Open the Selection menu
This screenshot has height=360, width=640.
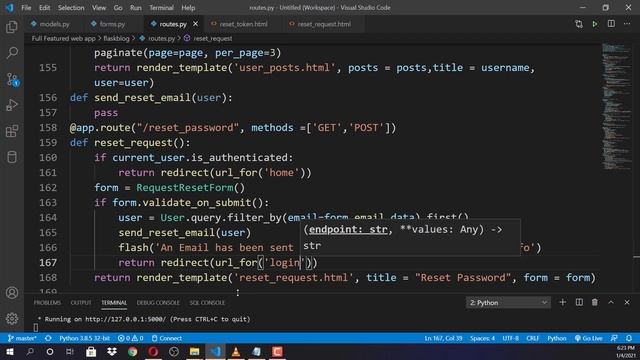point(71,8)
